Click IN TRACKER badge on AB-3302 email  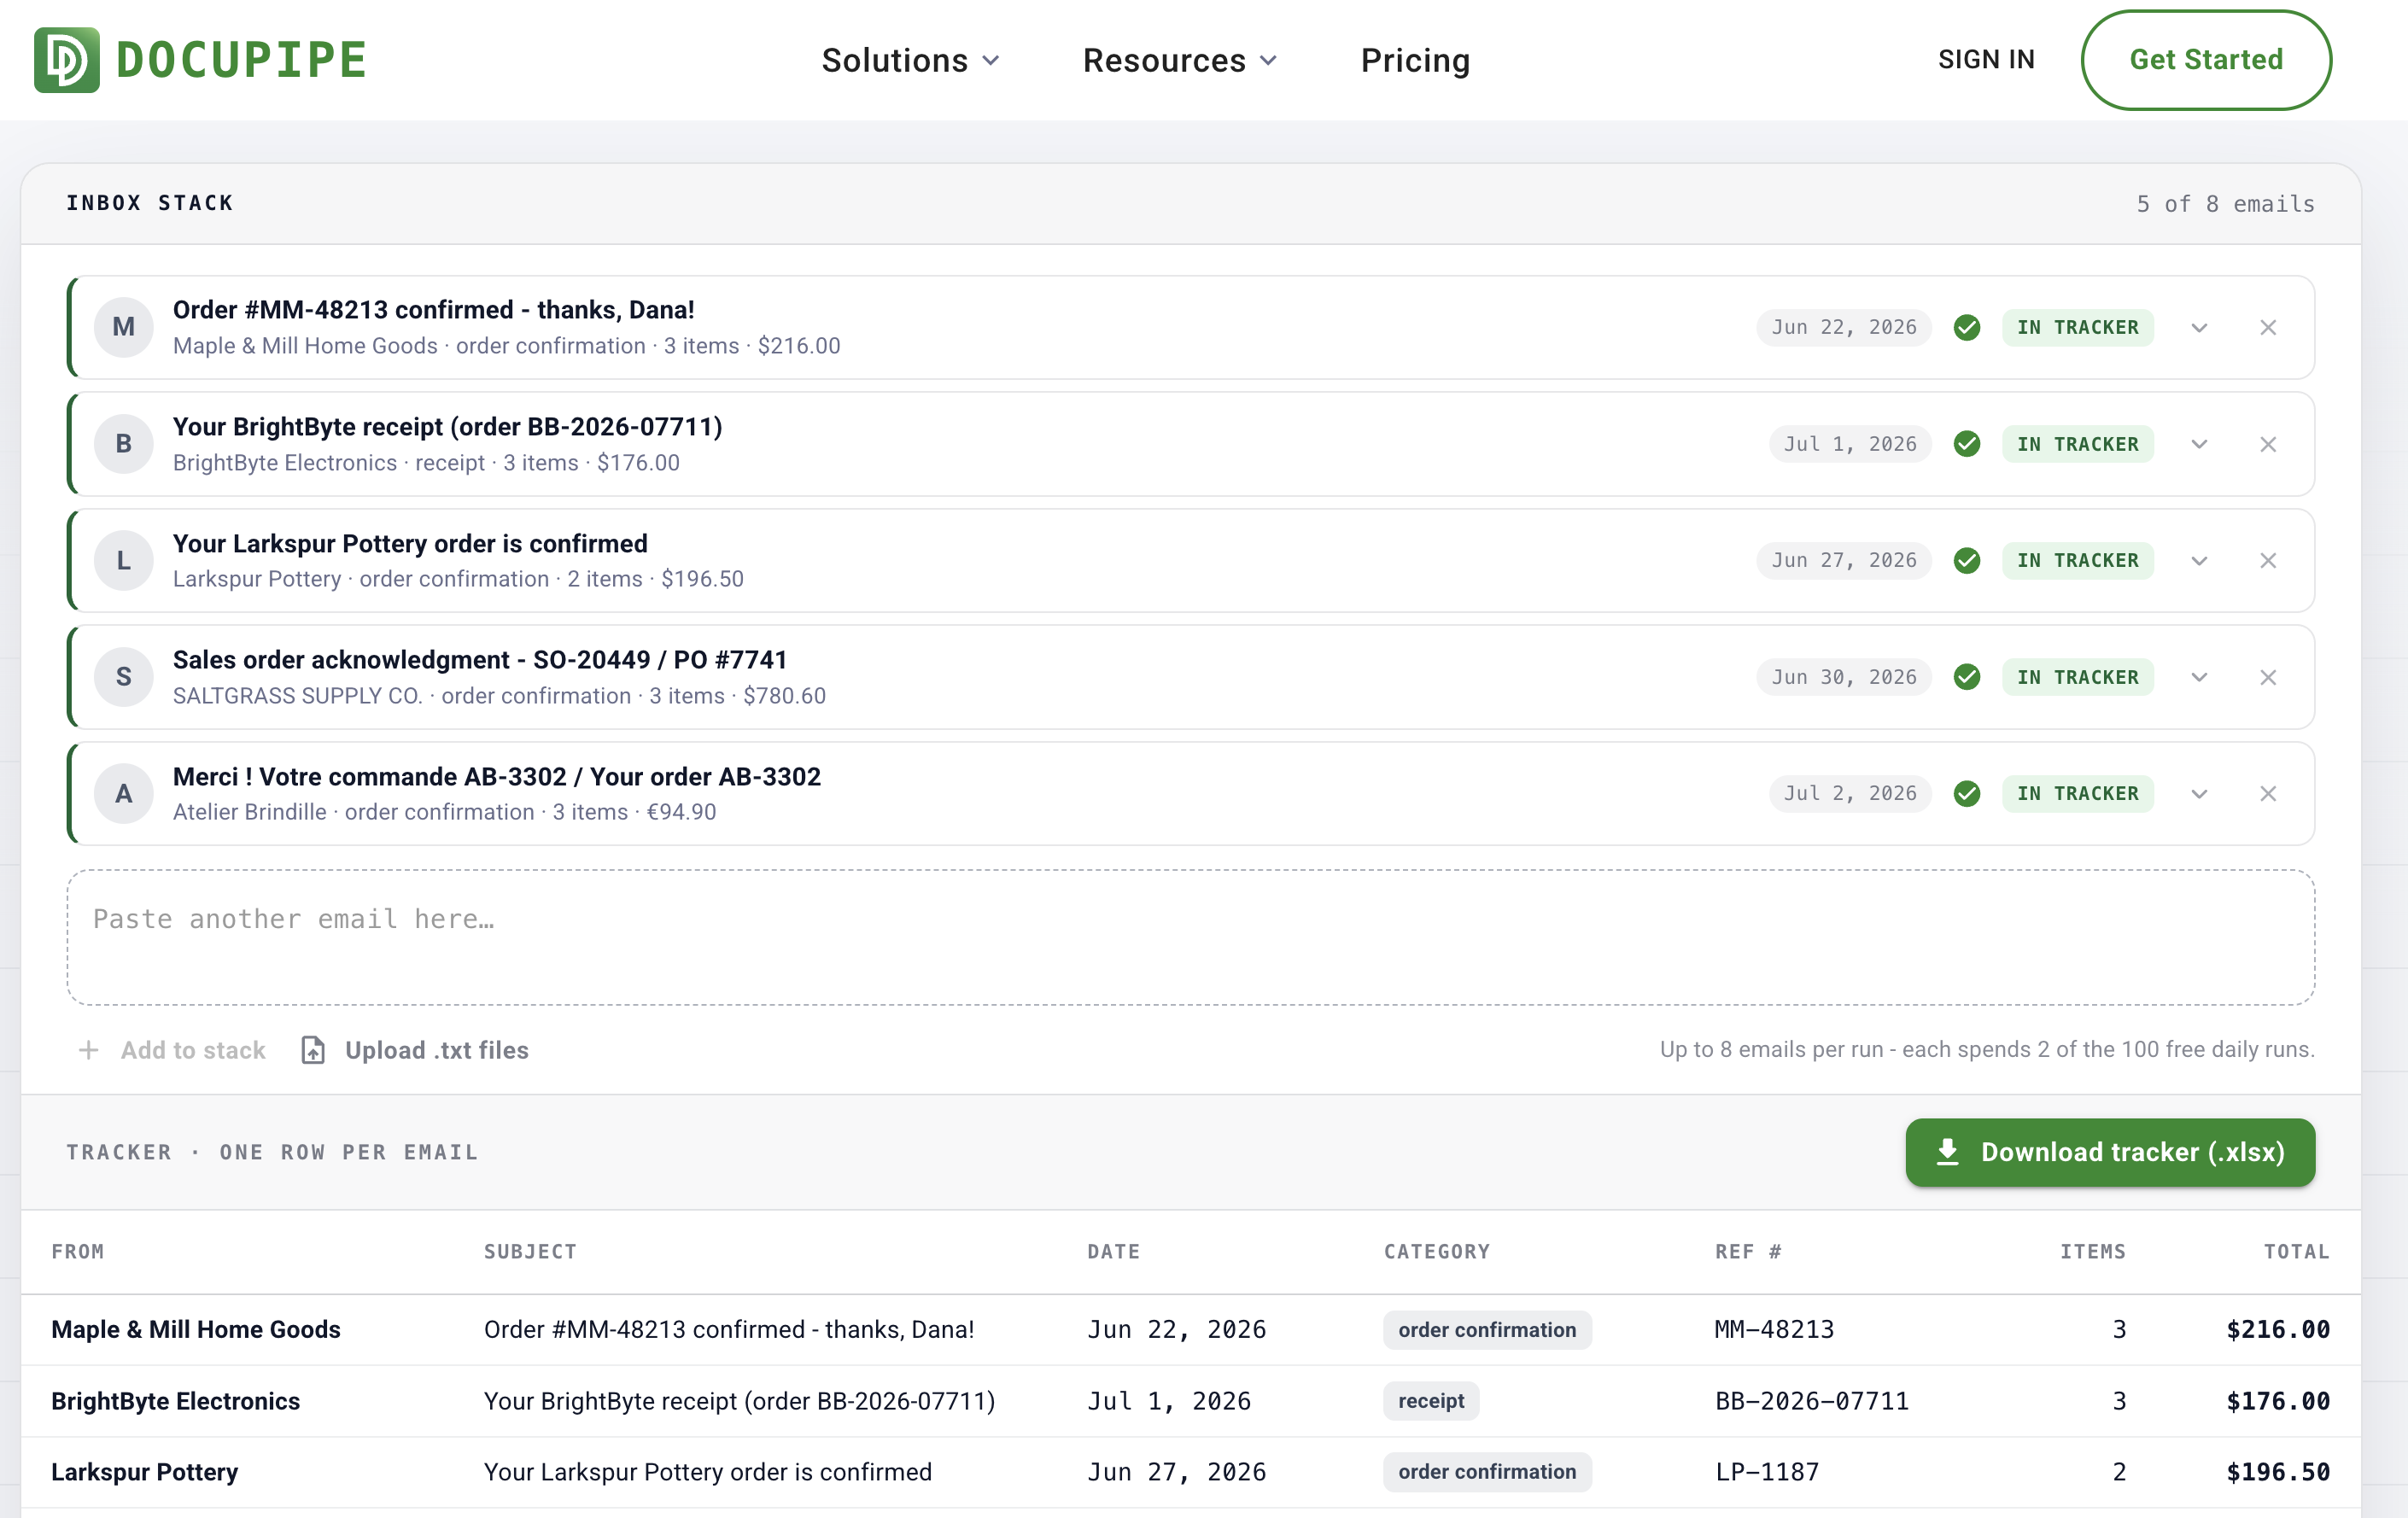tap(2078, 794)
